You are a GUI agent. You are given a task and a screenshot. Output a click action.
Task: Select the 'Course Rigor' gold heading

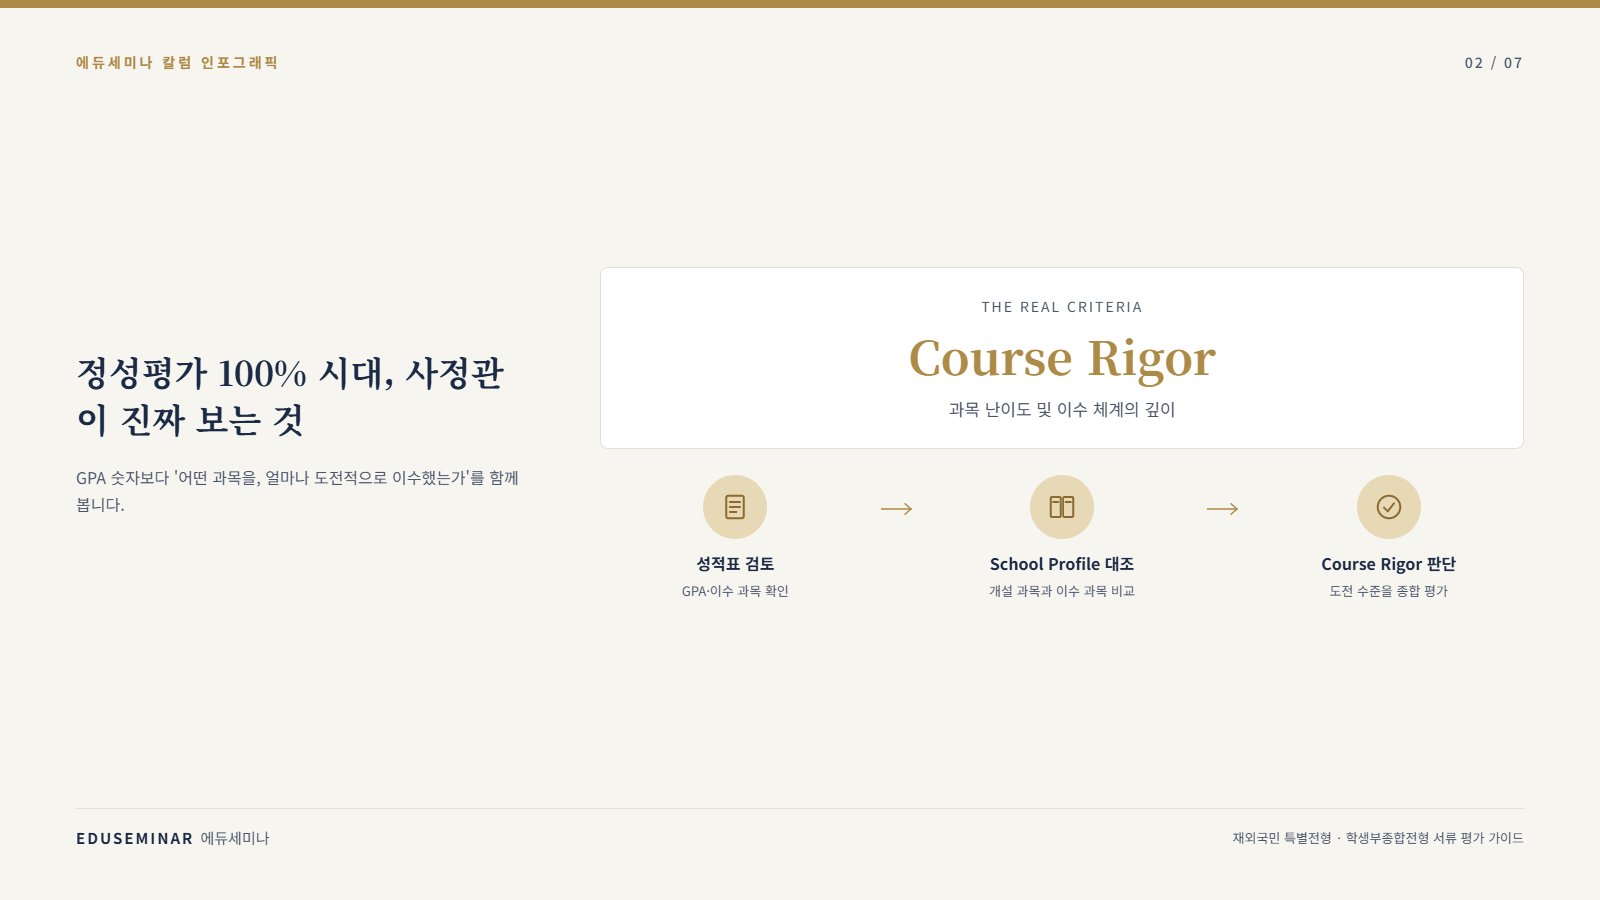click(1062, 358)
